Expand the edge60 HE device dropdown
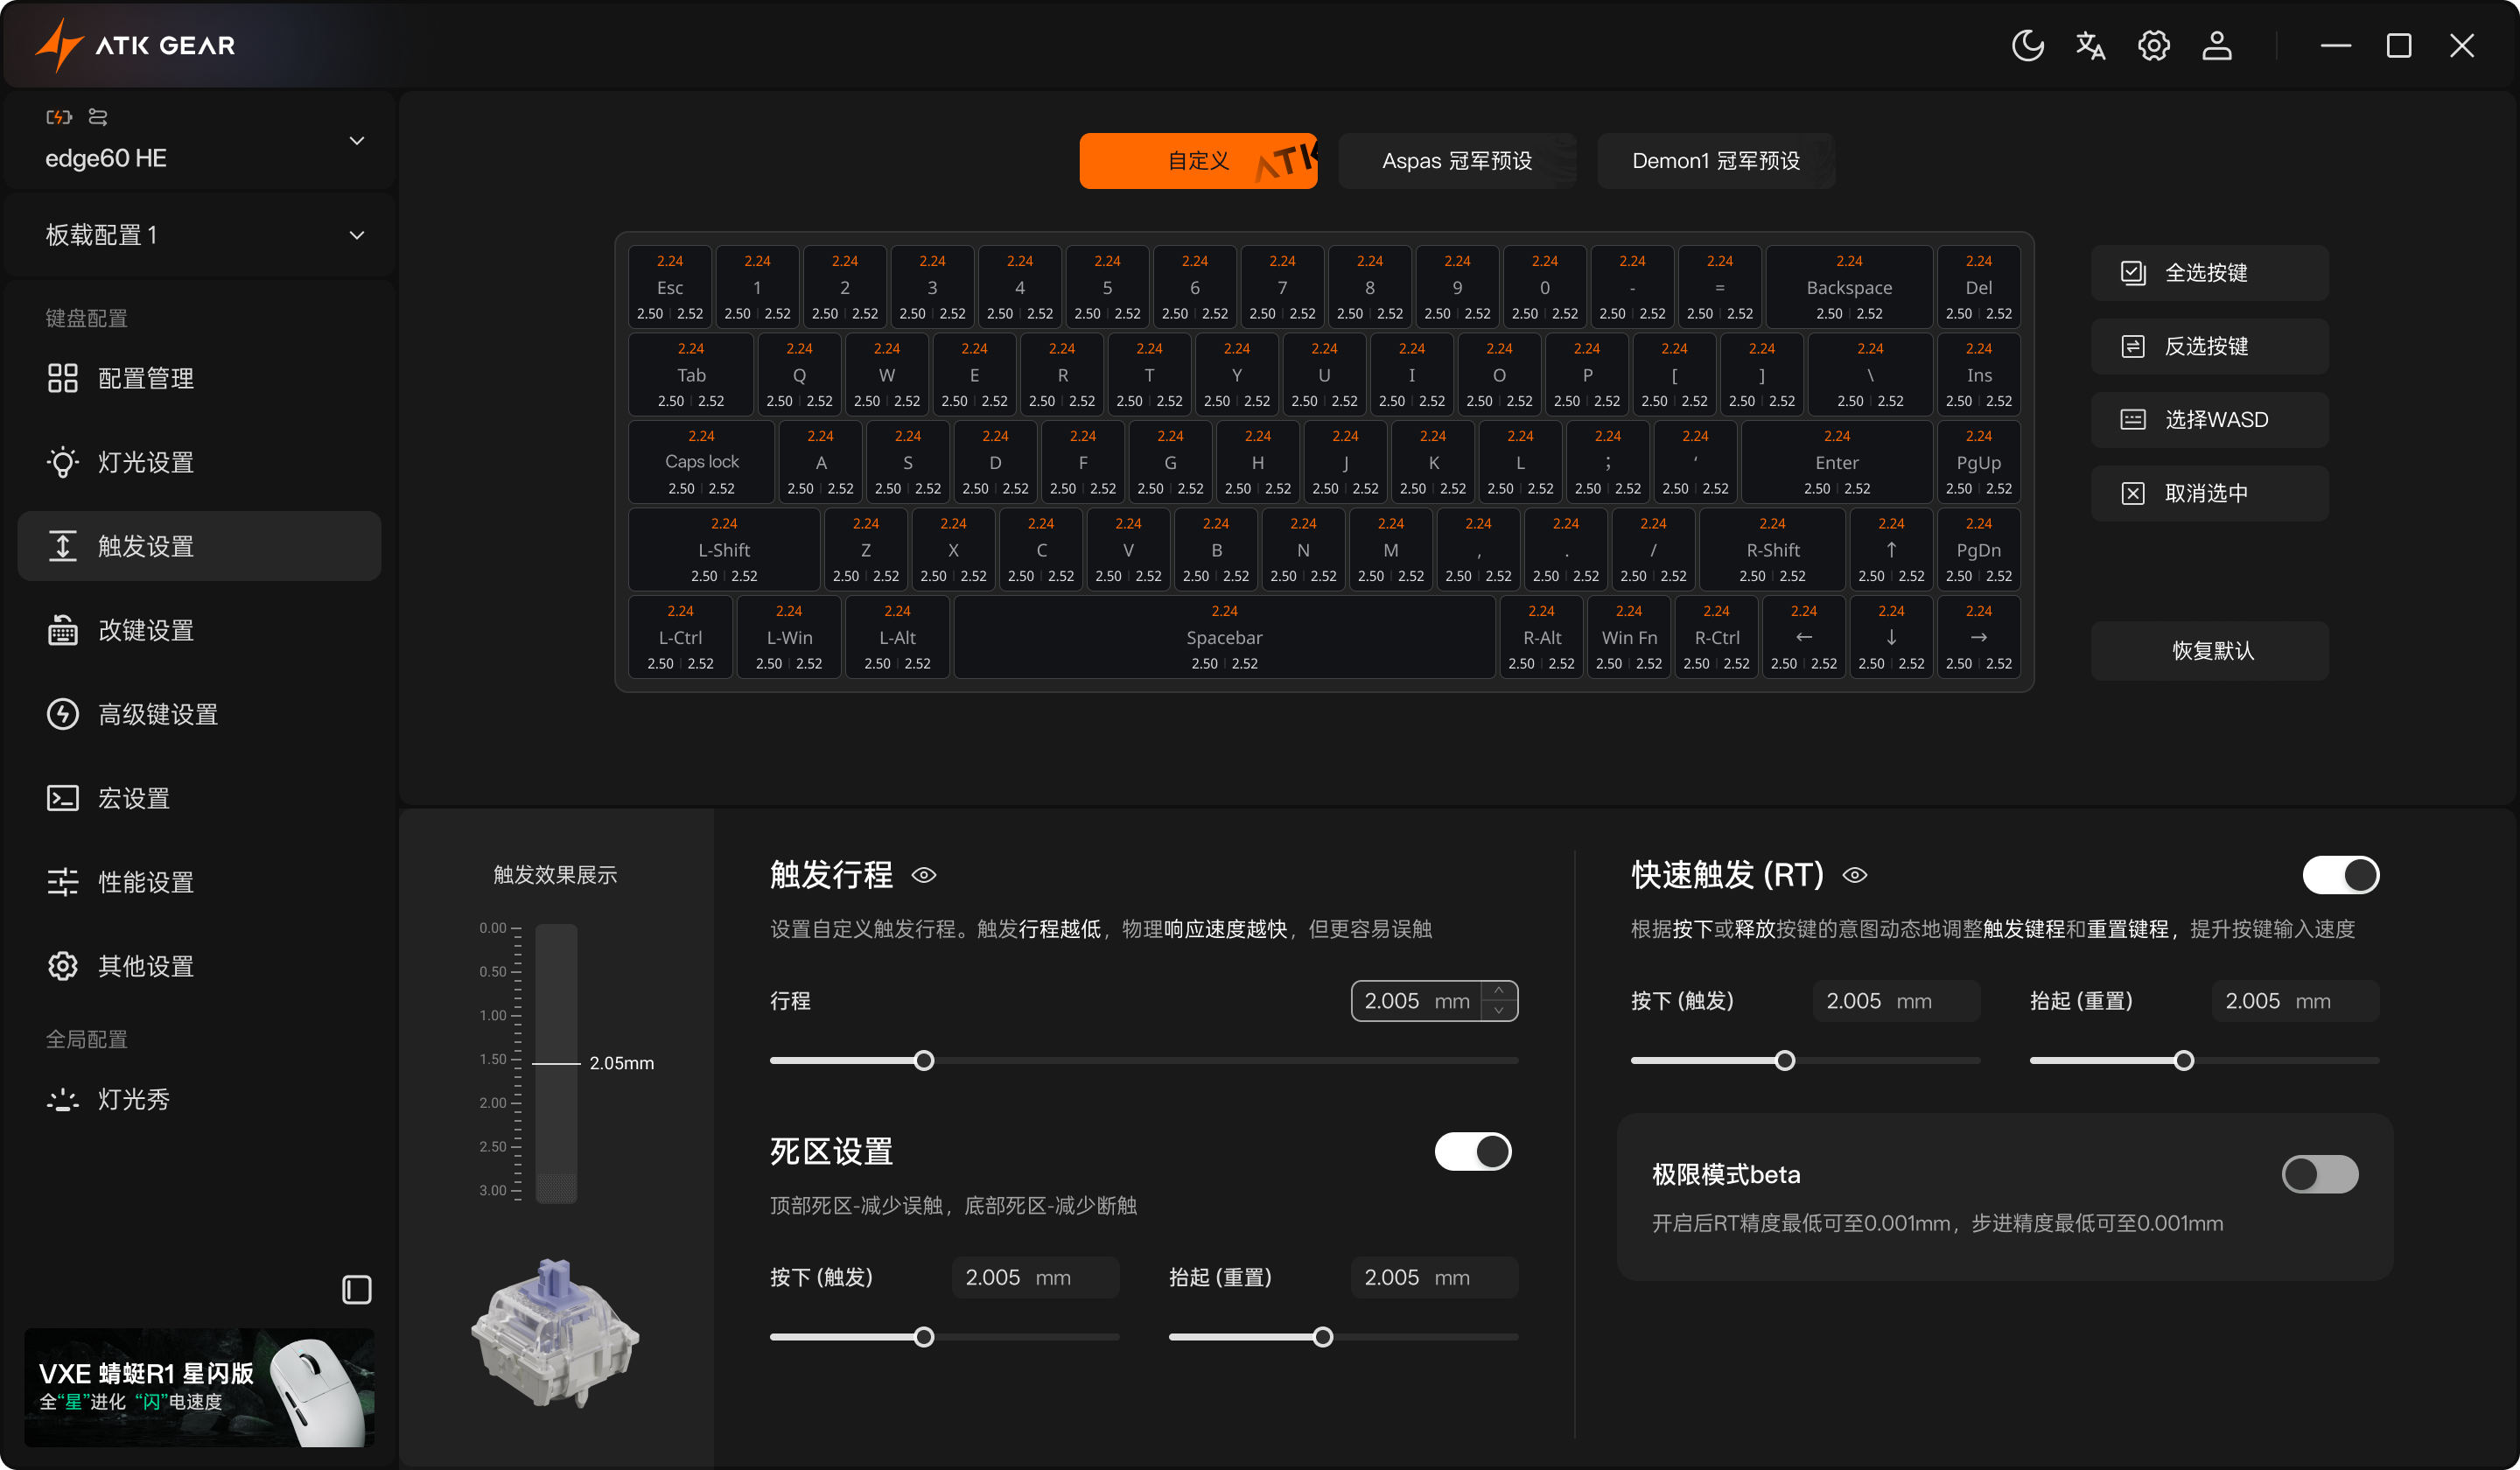This screenshot has width=2520, height=1470. tap(356, 141)
